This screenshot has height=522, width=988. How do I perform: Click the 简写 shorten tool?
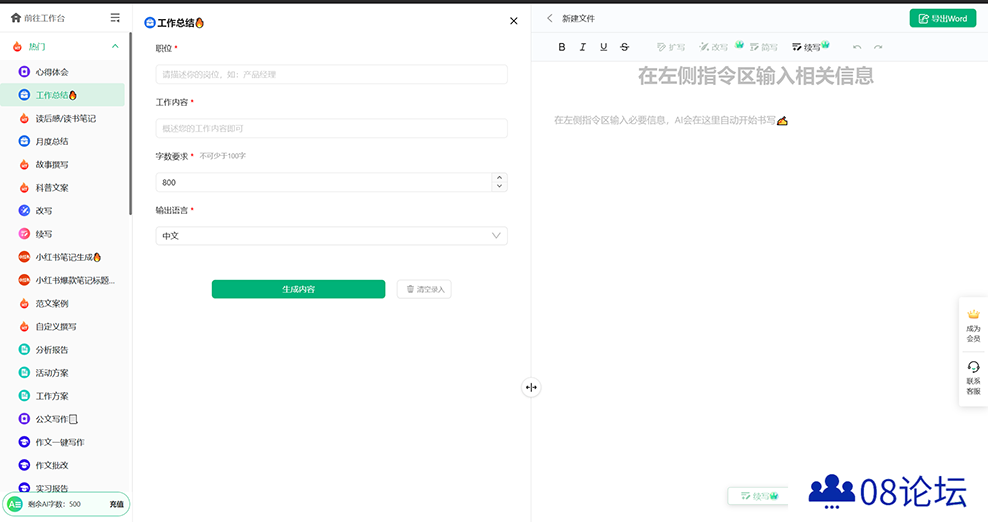click(x=764, y=47)
